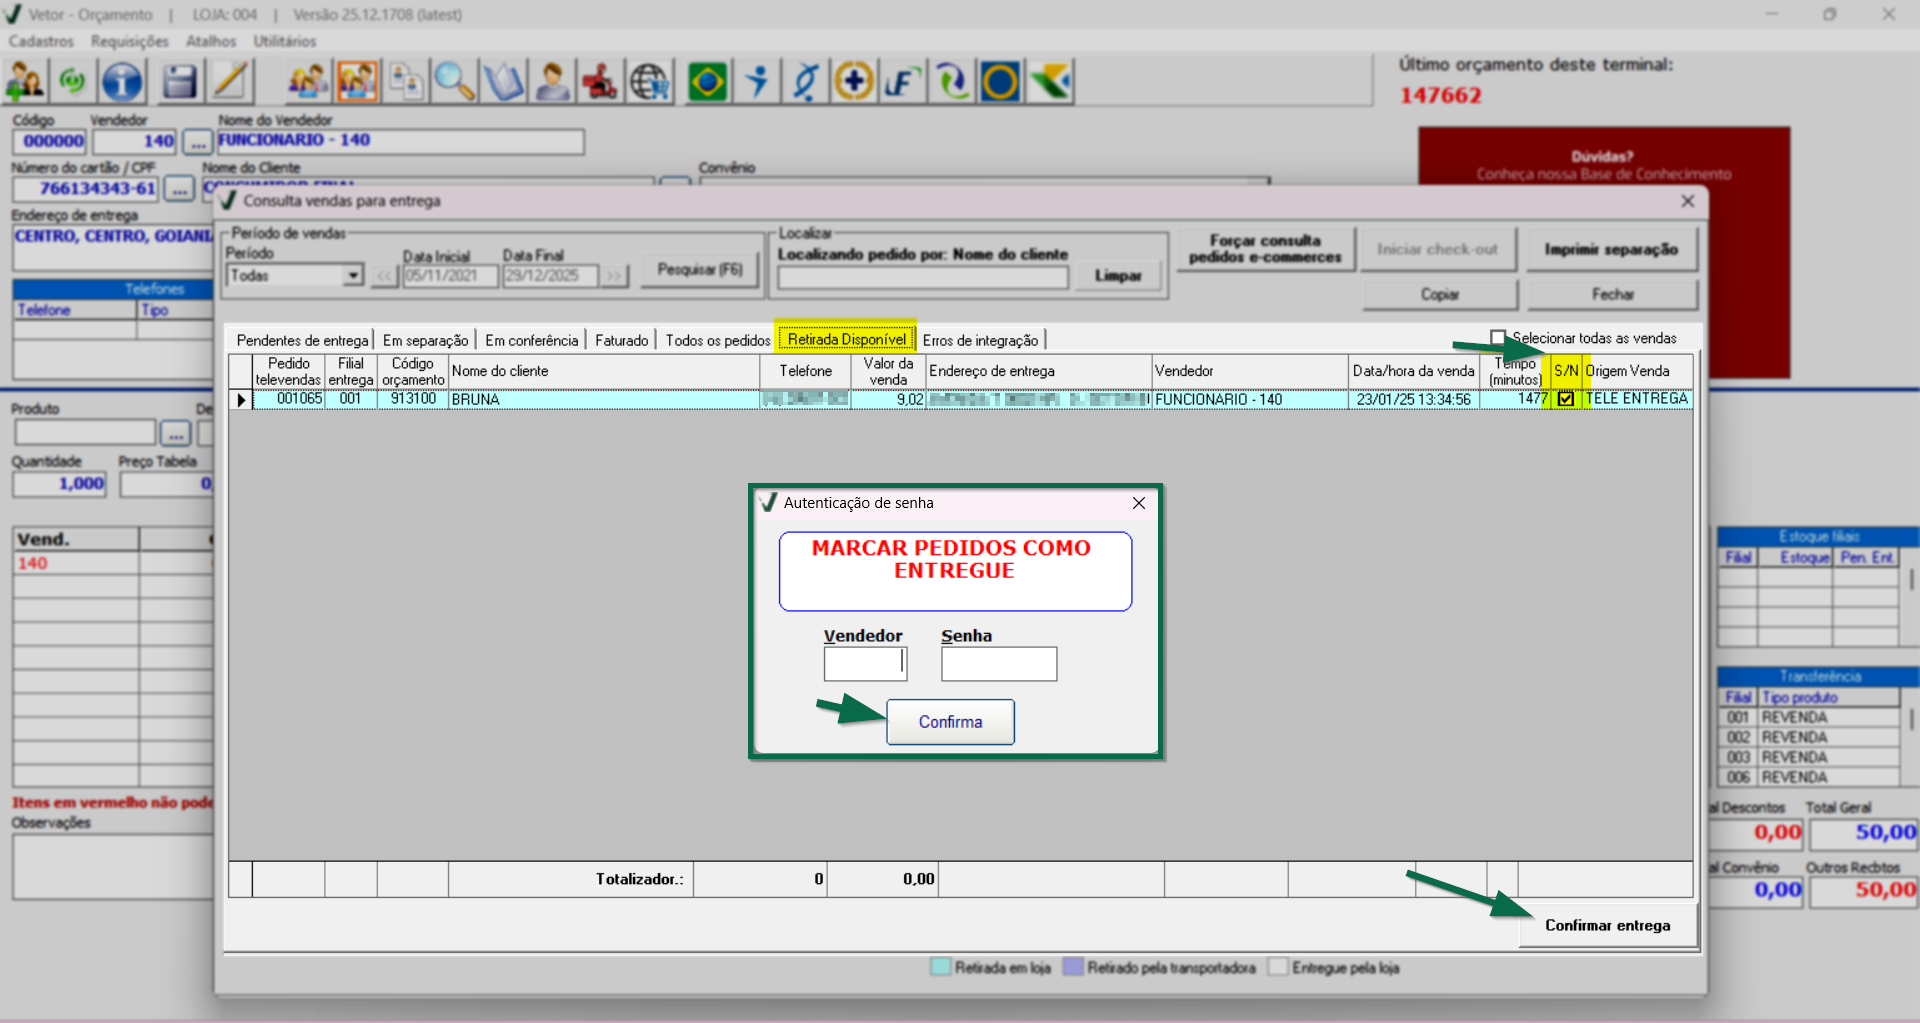The width and height of the screenshot is (1920, 1023).
Task: Click the '>>' arrow after Data Final
Action: pos(614,276)
